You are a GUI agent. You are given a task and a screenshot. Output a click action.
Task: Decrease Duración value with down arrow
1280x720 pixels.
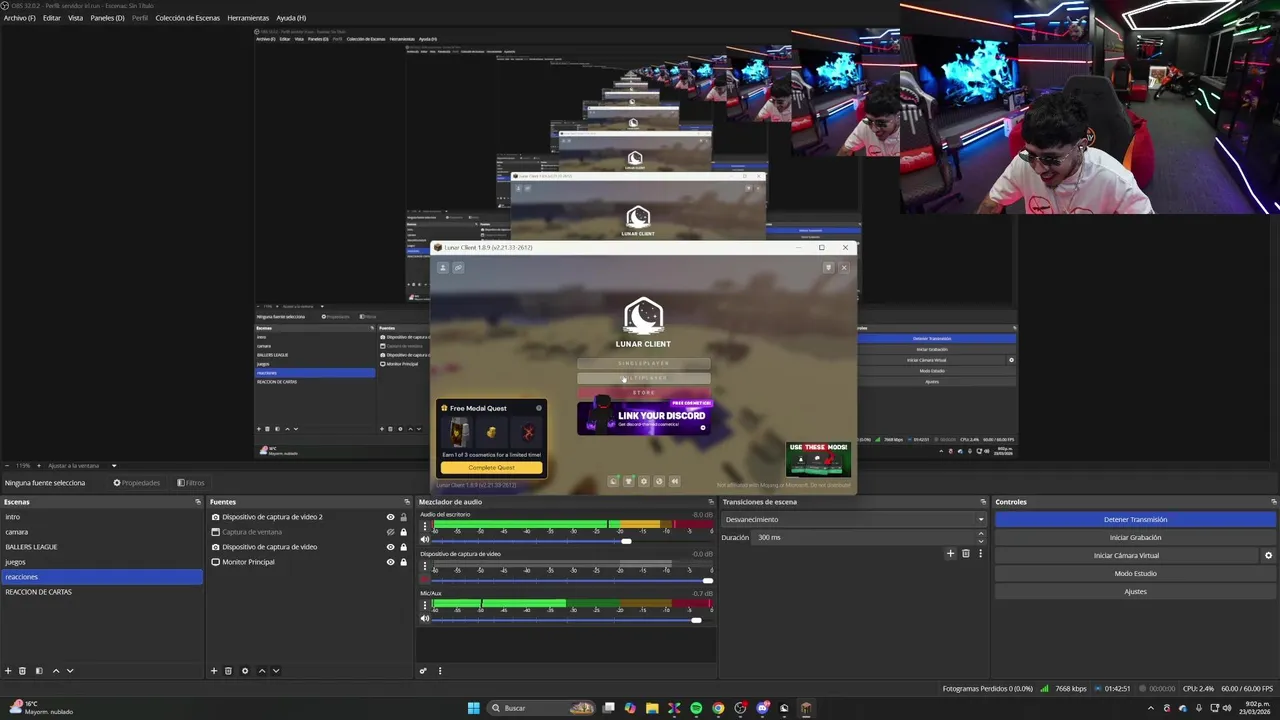point(980,541)
